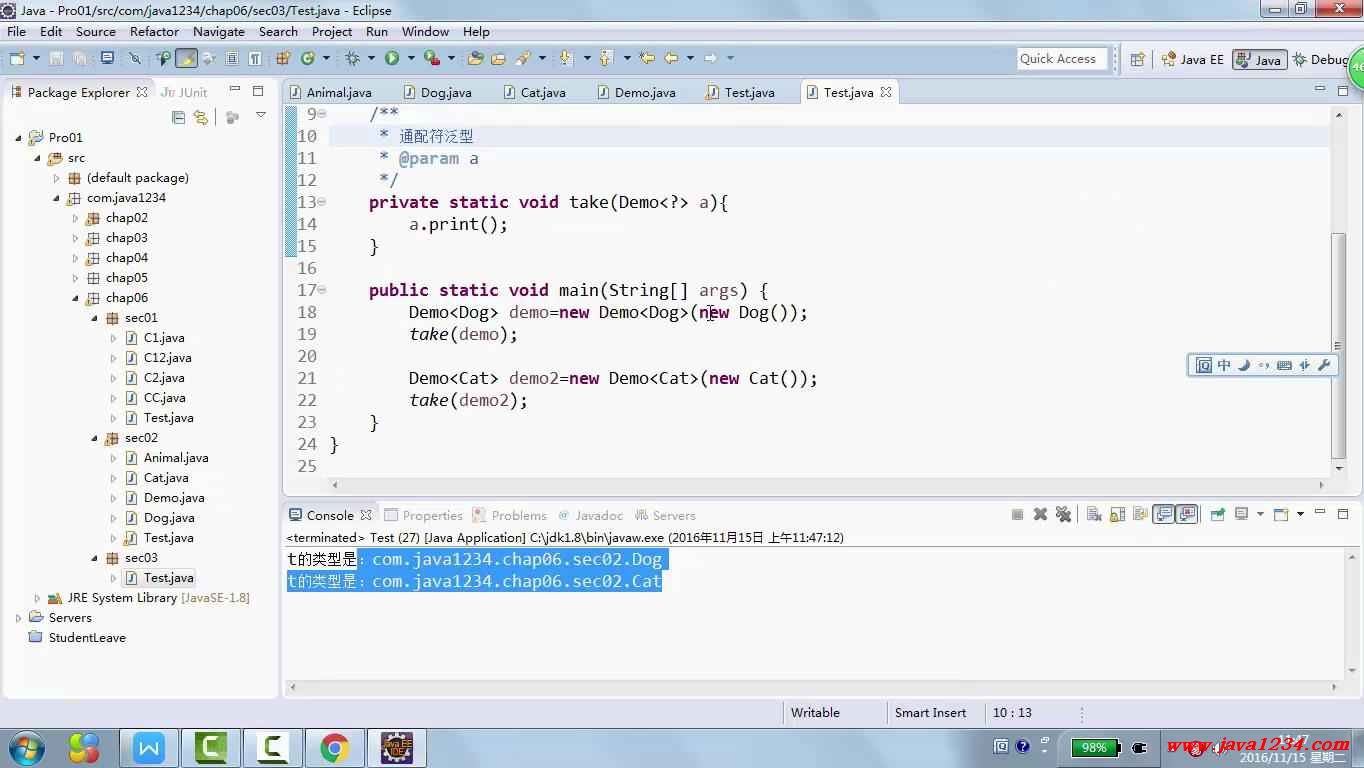Toggle Show Console on standard error change

(x=1187, y=514)
